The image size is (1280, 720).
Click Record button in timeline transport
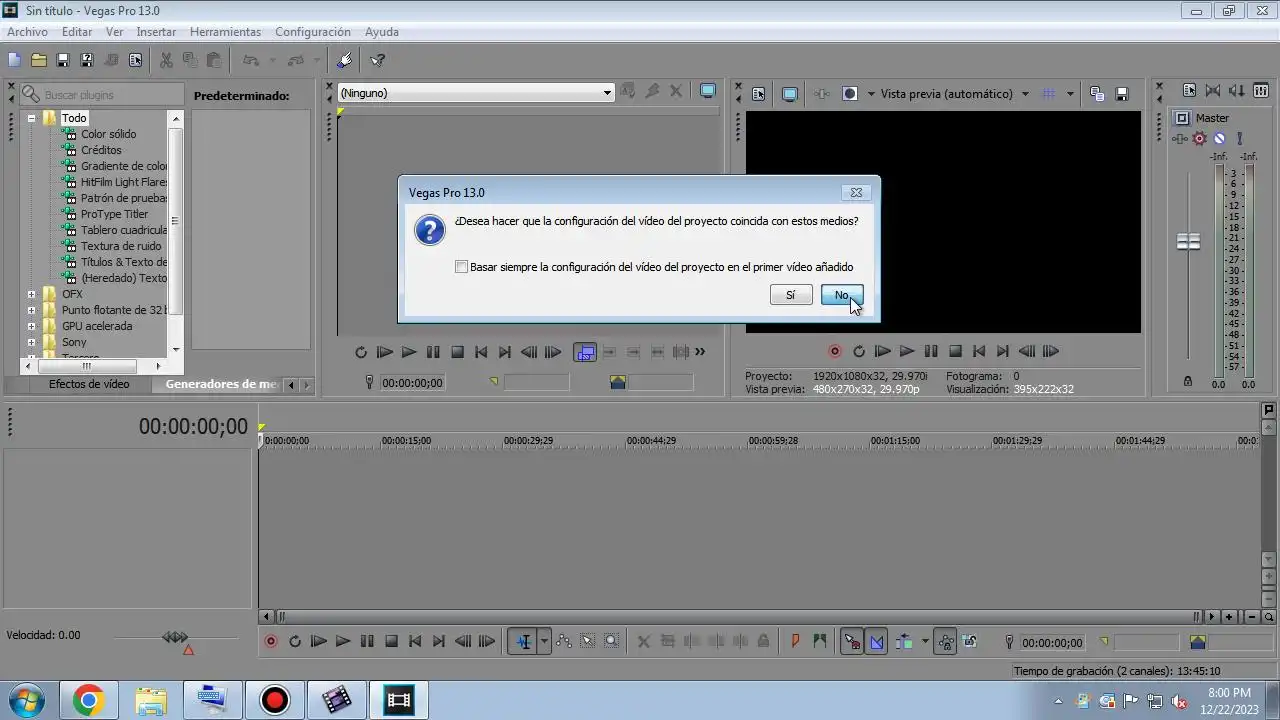(x=270, y=642)
